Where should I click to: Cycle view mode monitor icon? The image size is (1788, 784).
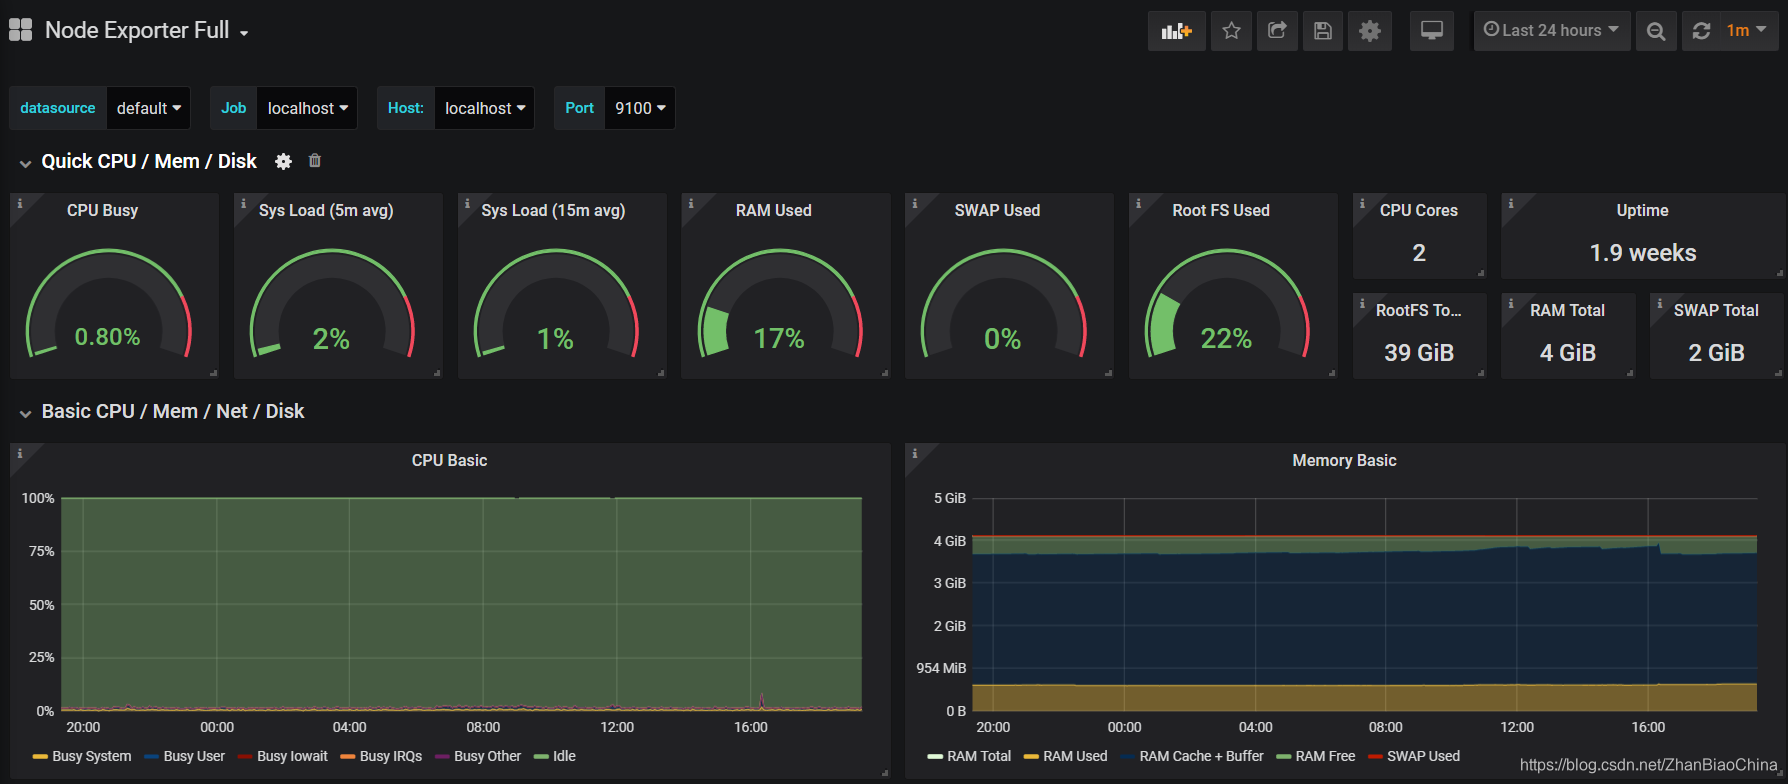point(1432,31)
